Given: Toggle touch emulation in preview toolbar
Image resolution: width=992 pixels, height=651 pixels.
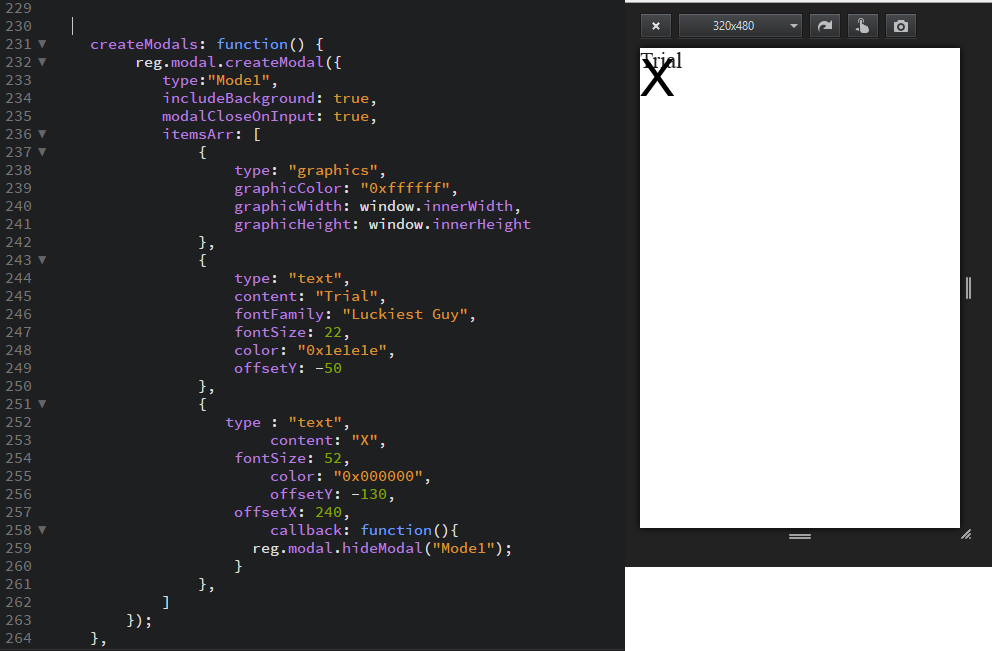Looking at the screenshot, I should click(862, 26).
